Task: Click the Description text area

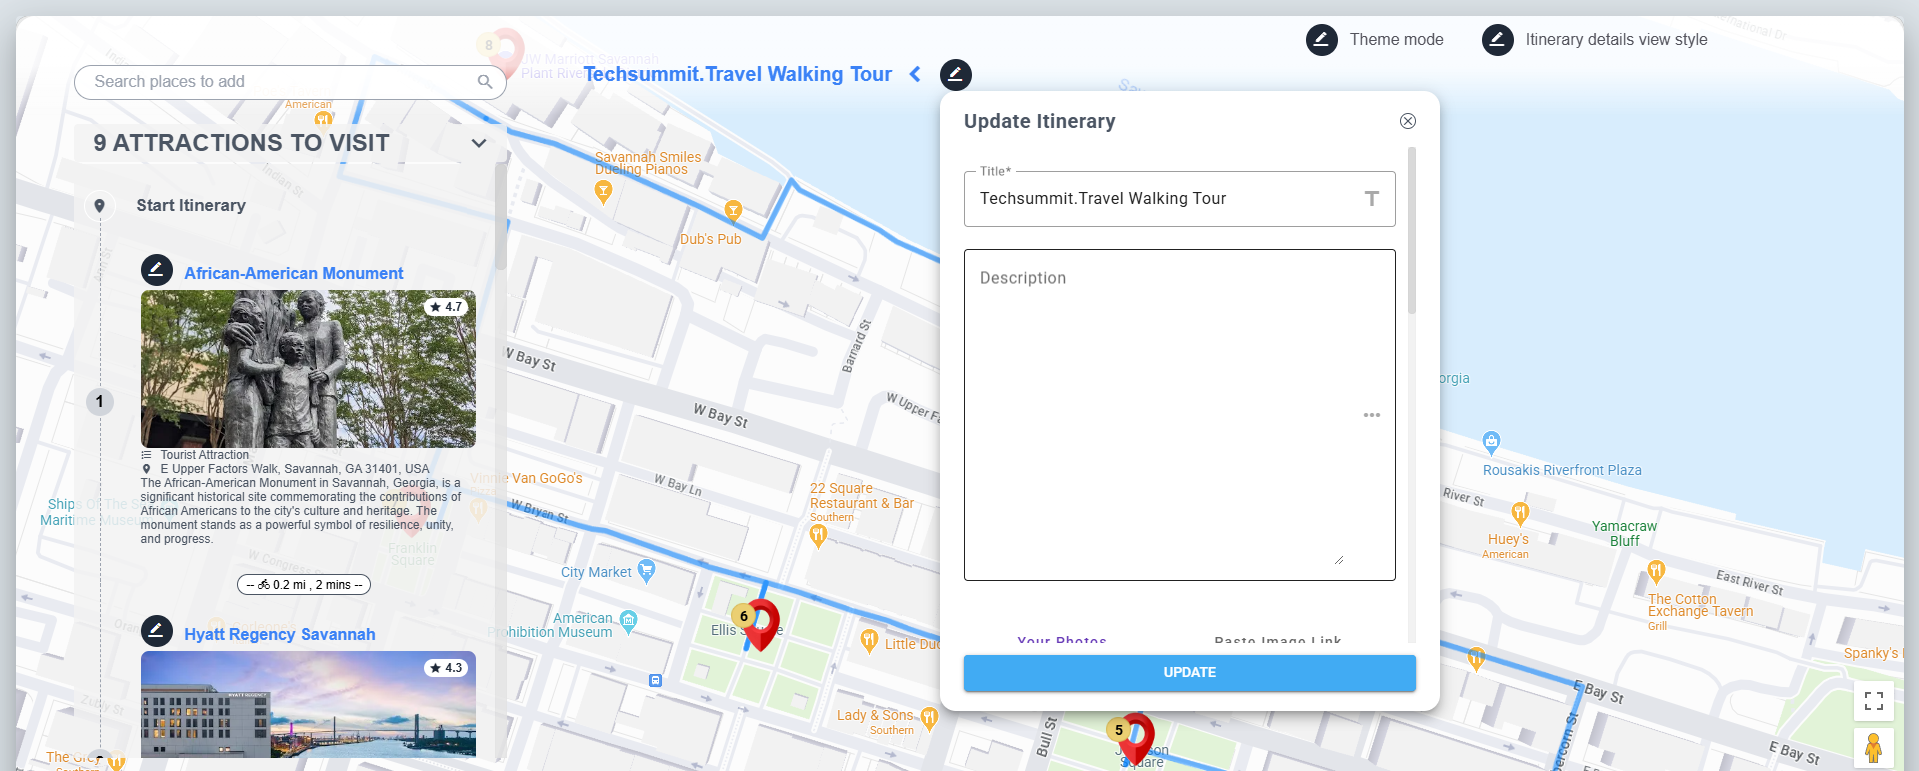Action: click(1179, 415)
